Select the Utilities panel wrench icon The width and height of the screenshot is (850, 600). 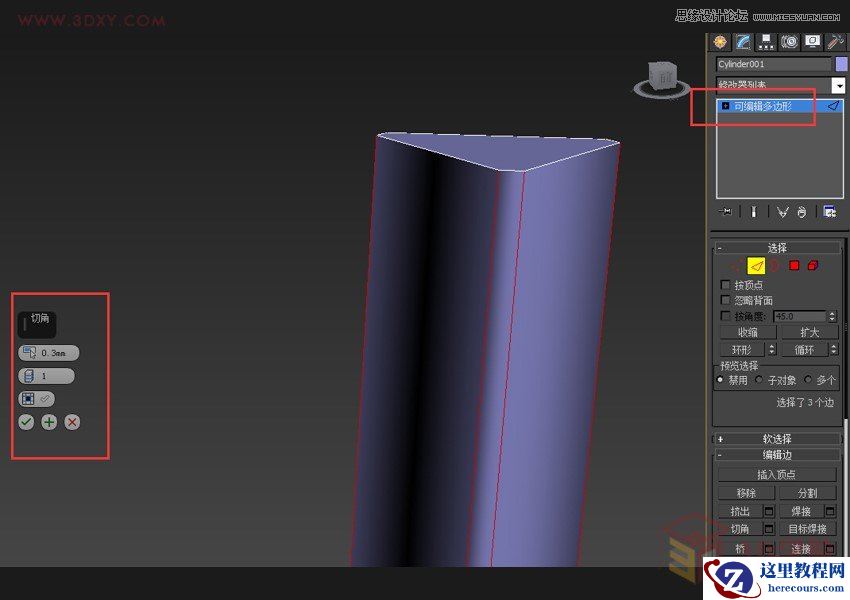[x=833, y=41]
